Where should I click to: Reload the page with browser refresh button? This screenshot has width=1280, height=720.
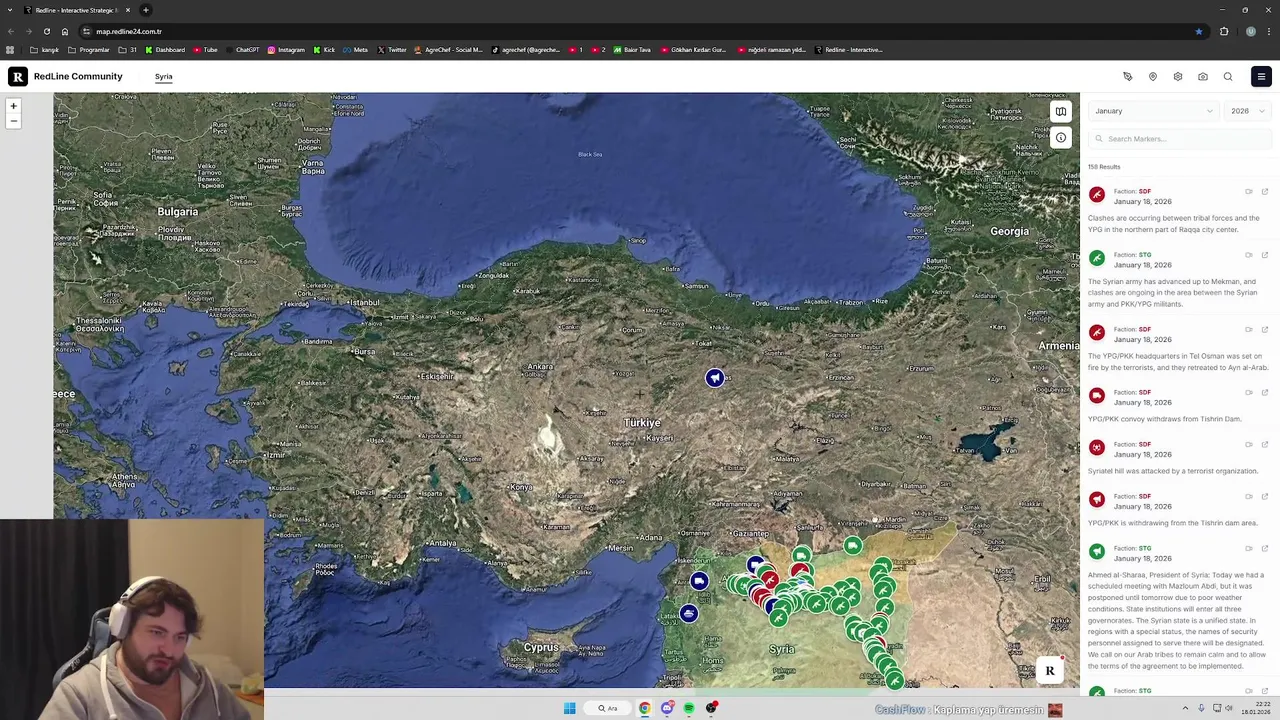pyautogui.click(x=46, y=31)
